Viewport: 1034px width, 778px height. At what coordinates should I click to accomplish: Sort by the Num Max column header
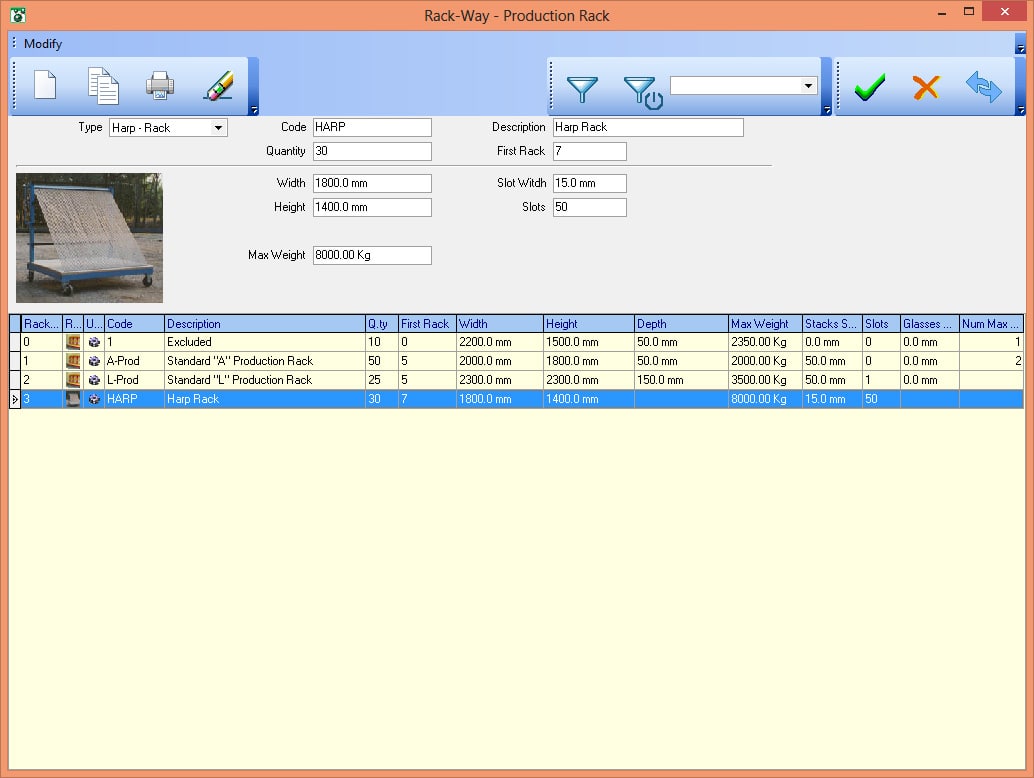(x=991, y=324)
